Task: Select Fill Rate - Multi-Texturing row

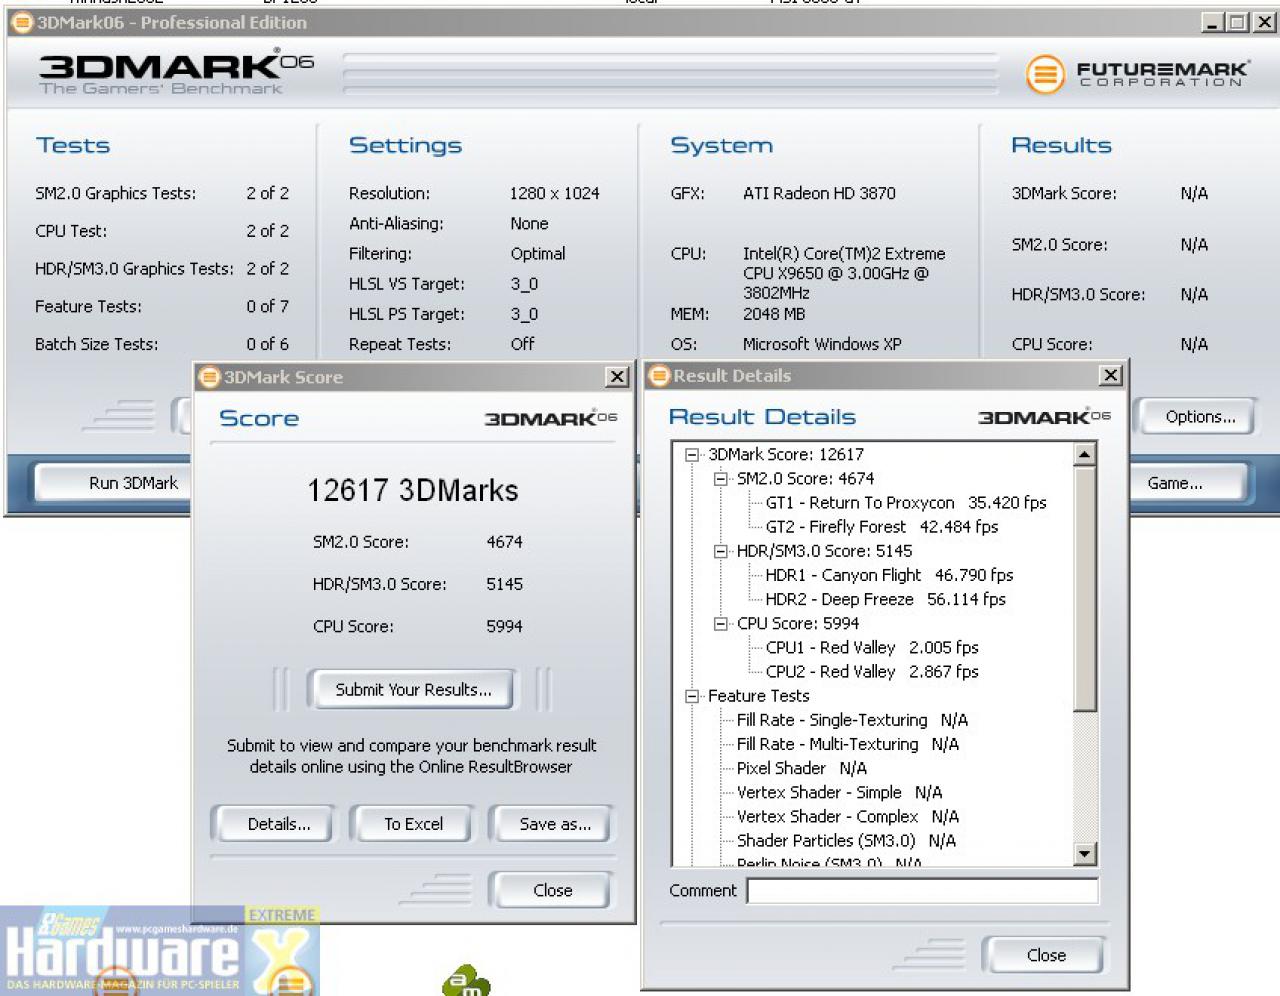Action: 848,744
